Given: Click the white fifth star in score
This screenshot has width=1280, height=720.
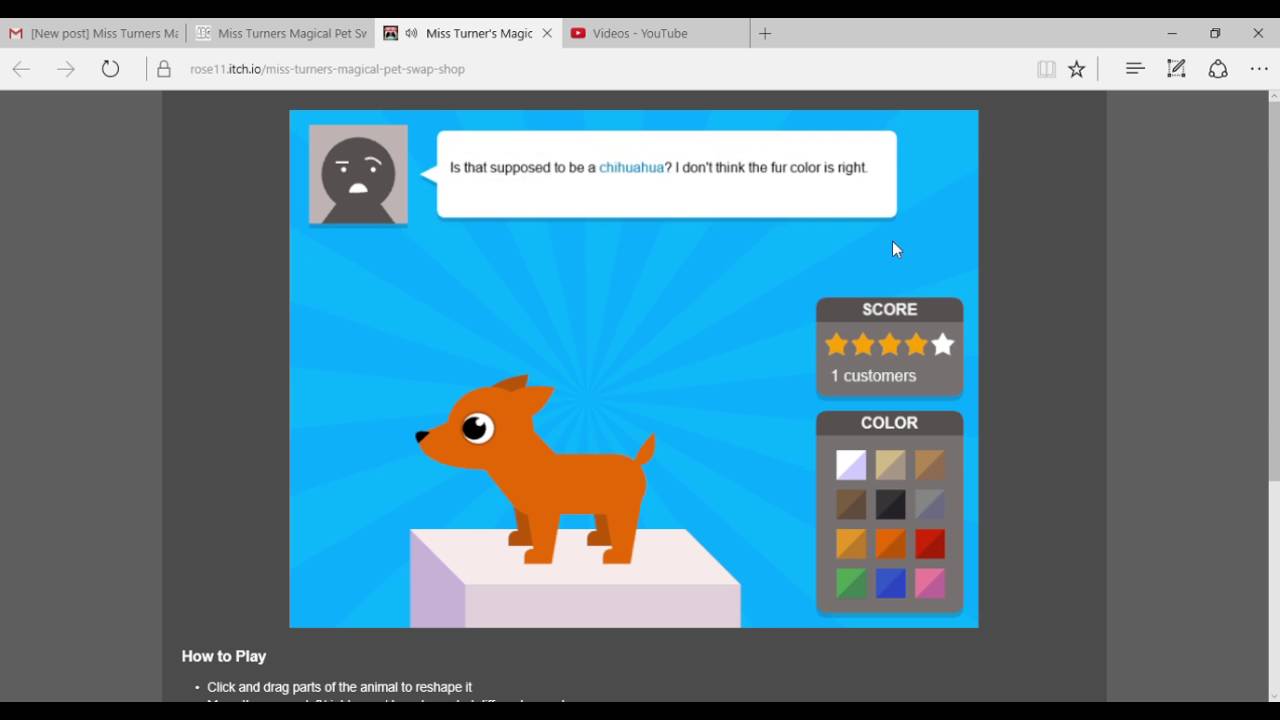Looking at the screenshot, I should 942,345.
